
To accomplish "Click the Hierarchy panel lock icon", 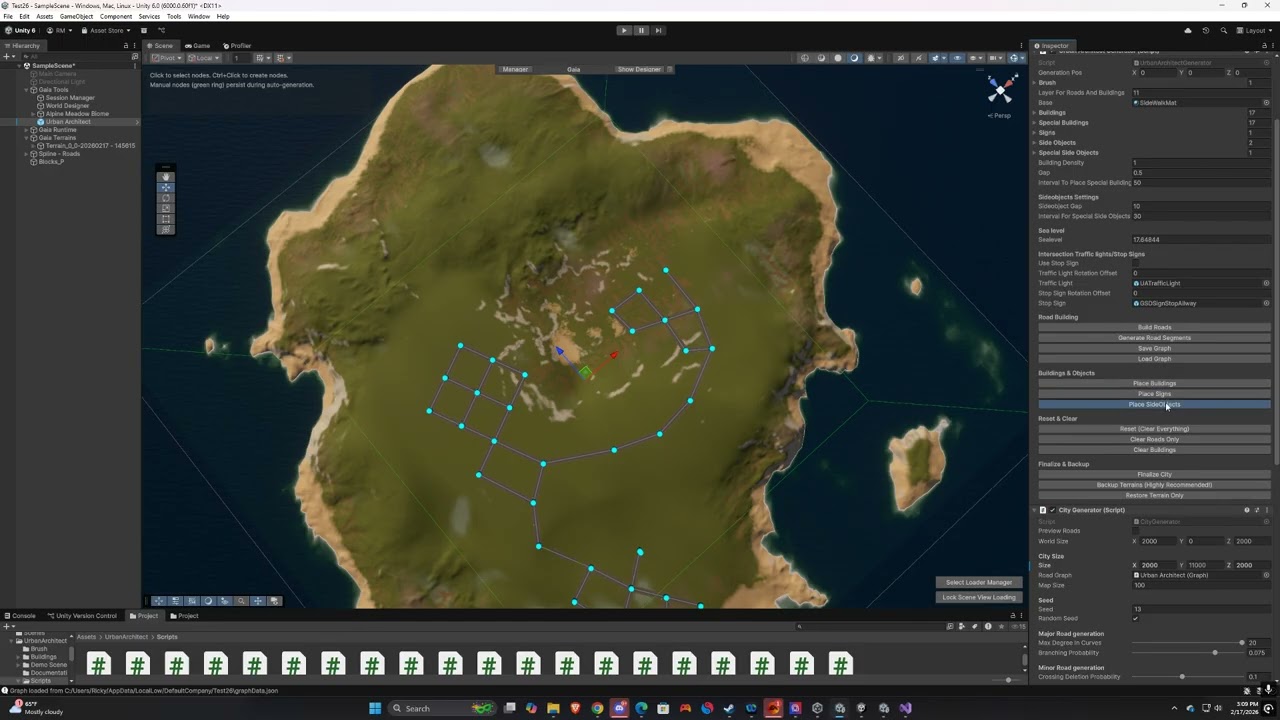I will coord(125,45).
